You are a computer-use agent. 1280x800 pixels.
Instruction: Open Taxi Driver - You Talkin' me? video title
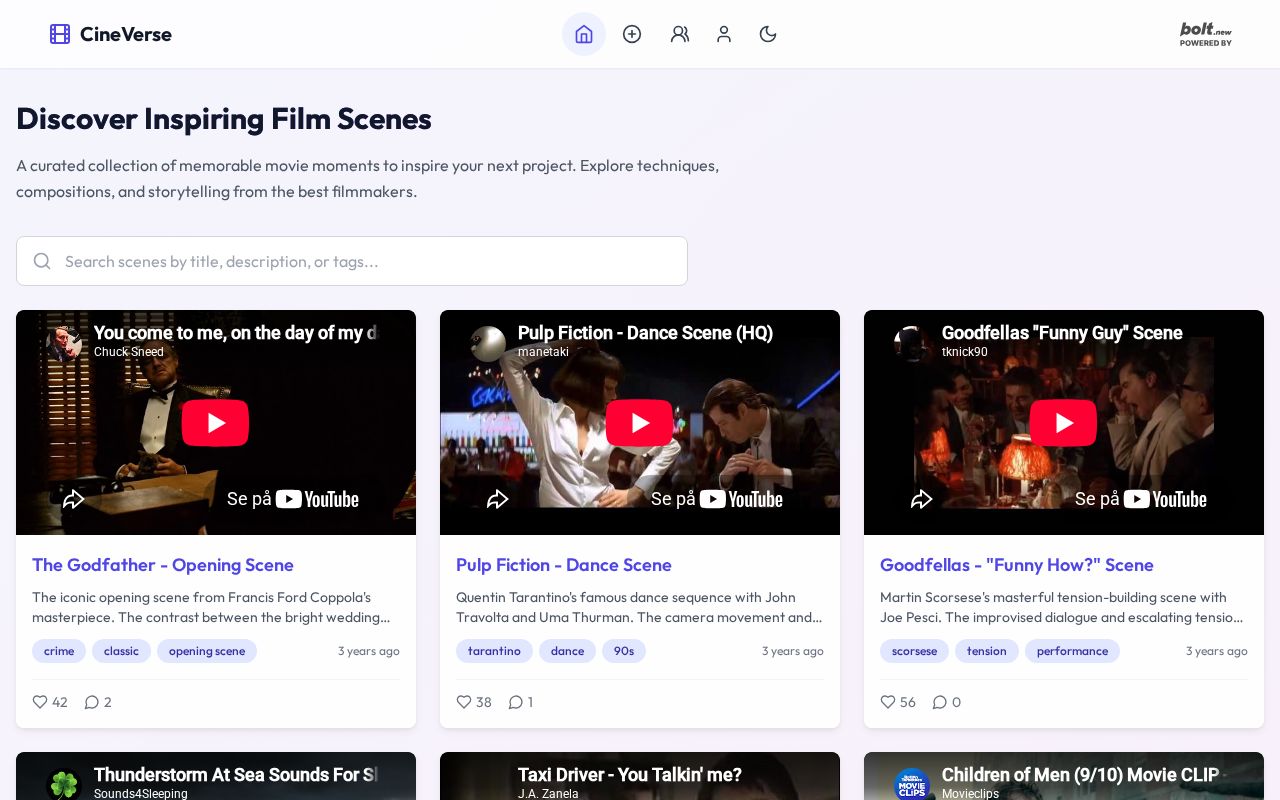(630, 775)
